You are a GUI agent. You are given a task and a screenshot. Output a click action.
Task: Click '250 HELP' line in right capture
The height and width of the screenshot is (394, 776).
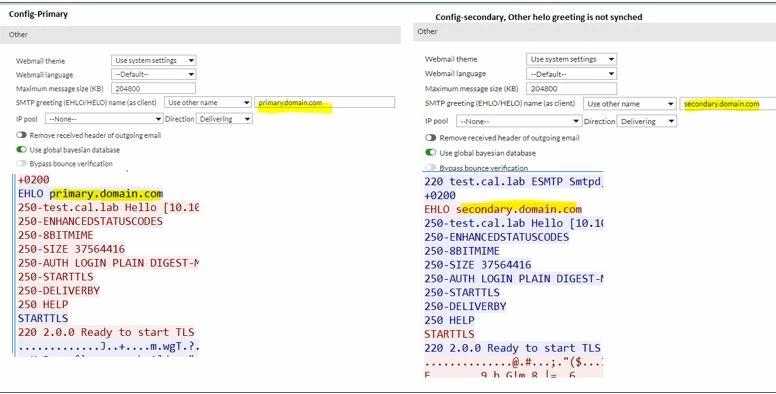tap(449, 320)
